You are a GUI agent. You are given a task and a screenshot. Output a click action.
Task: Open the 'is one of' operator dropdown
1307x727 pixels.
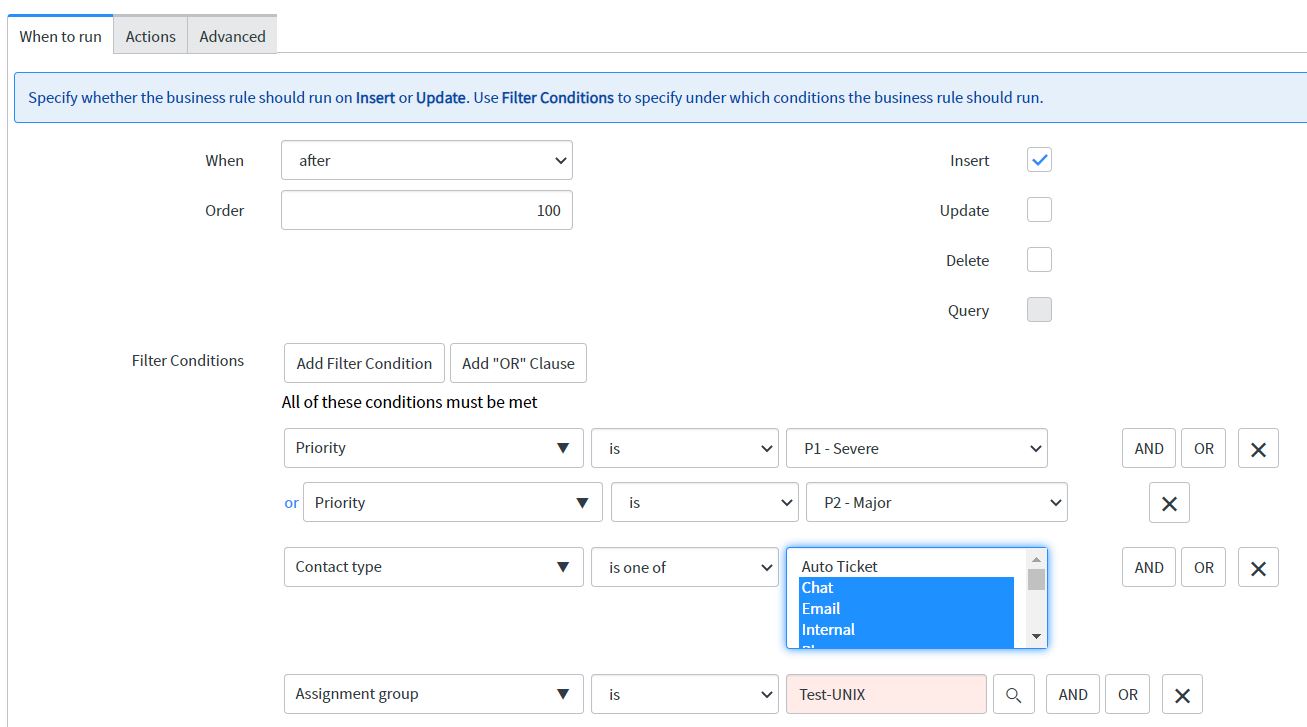(x=685, y=567)
